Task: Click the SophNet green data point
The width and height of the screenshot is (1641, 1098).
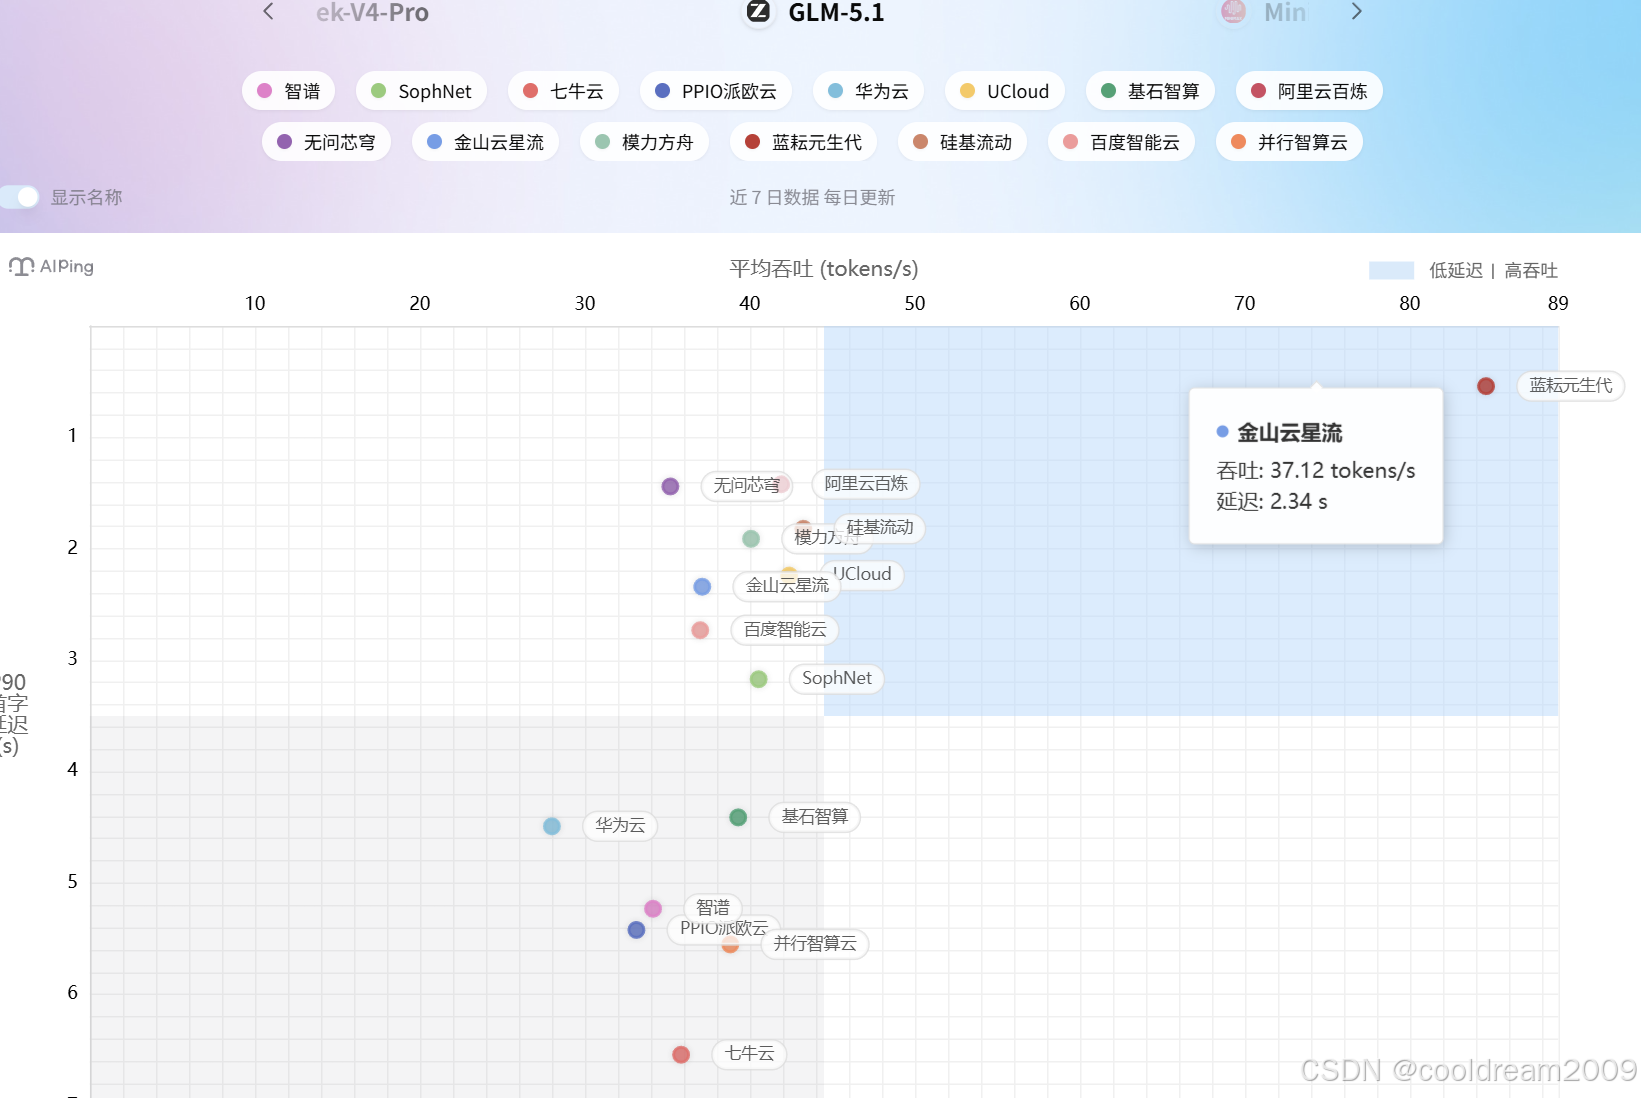Action: tap(759, 679)
